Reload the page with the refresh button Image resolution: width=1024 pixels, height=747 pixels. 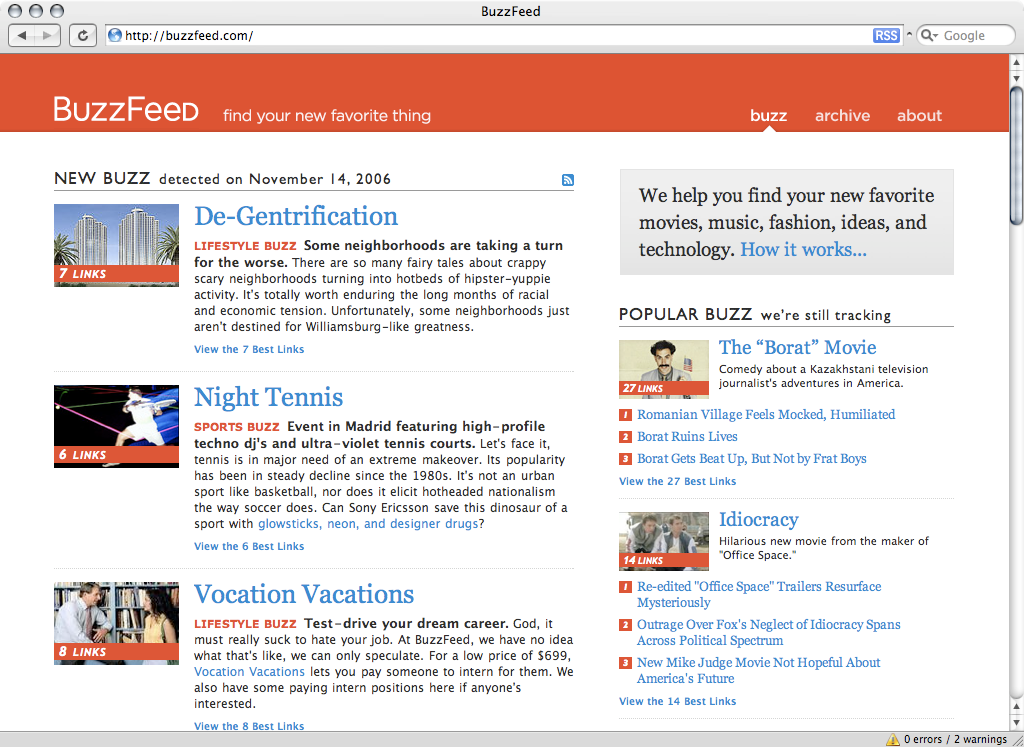click(82, 35)
